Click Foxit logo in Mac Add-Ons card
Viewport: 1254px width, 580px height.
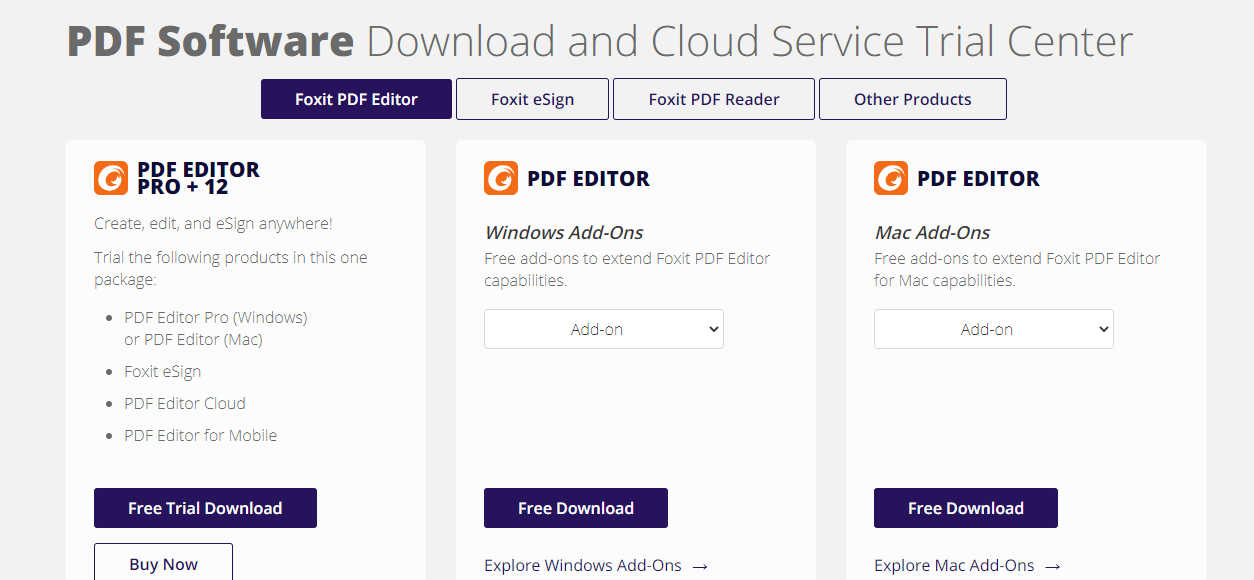(x=891, y=178)
